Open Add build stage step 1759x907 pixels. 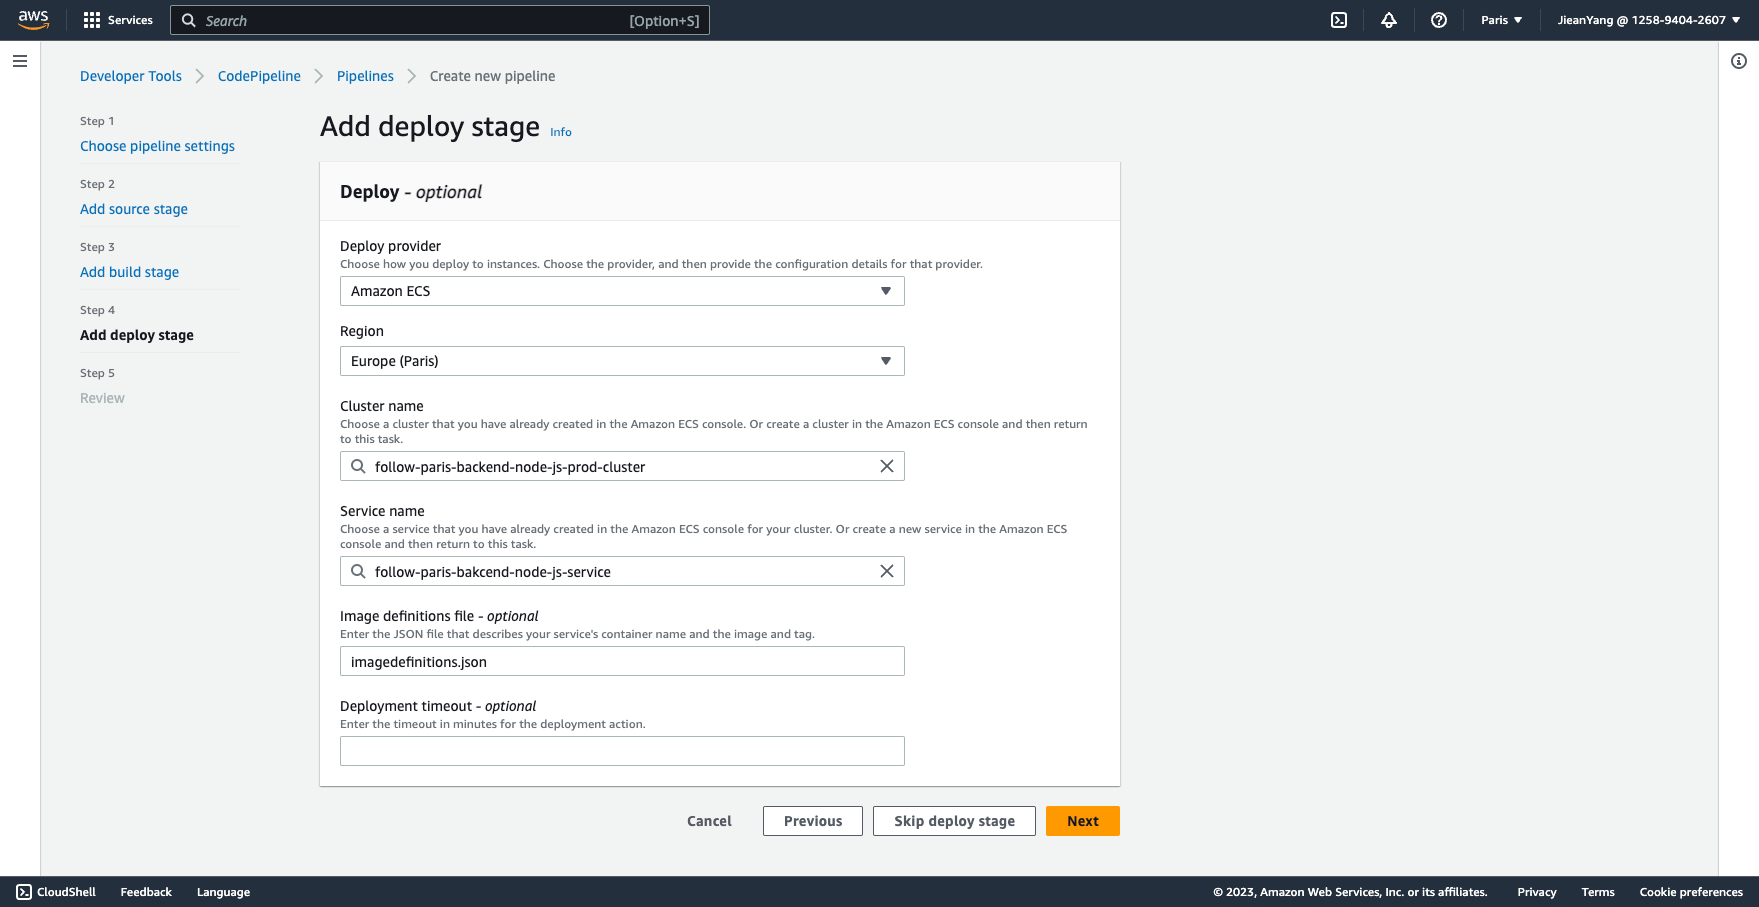pyautogui.click(x=129, y=272)
